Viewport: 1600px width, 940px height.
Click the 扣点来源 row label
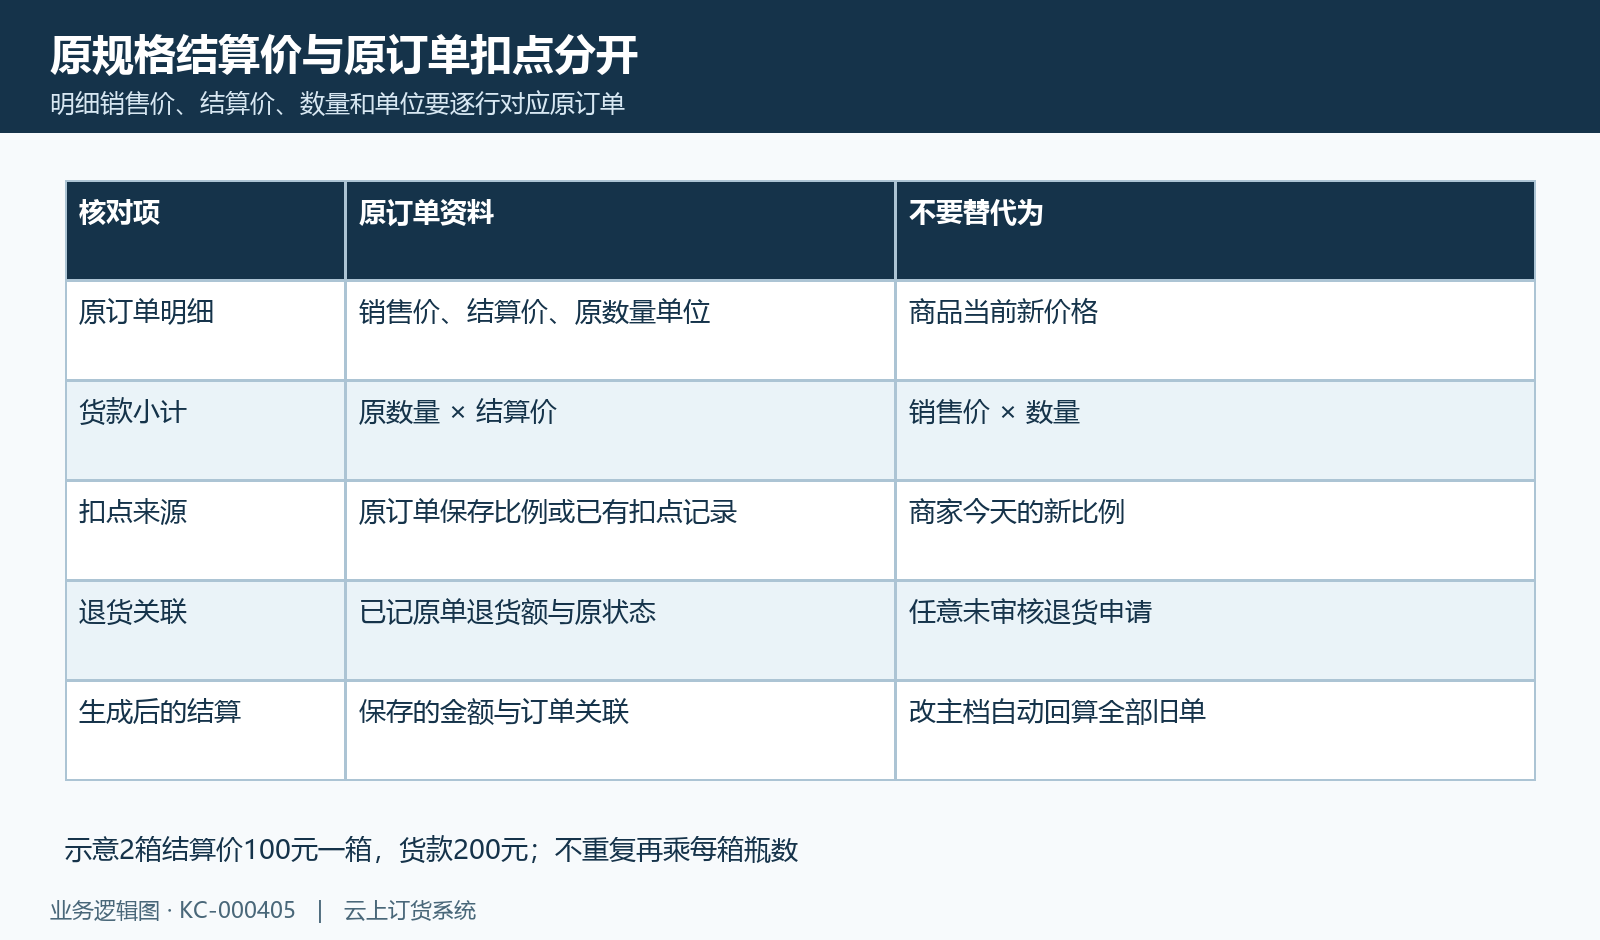pyautogui.click(x=206, y=531)
